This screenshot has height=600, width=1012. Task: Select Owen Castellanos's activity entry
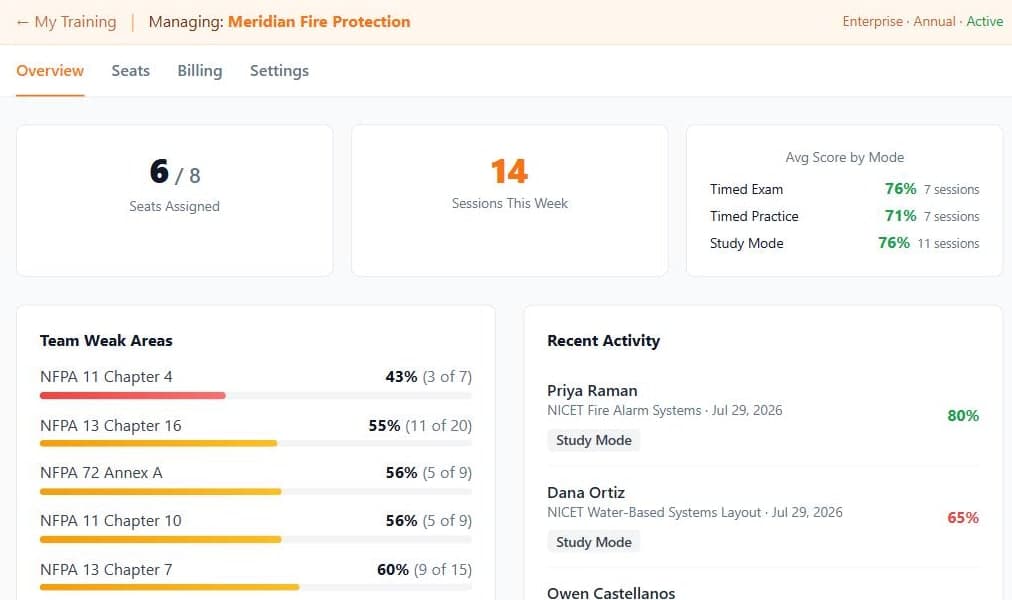[x=611, y=593]
